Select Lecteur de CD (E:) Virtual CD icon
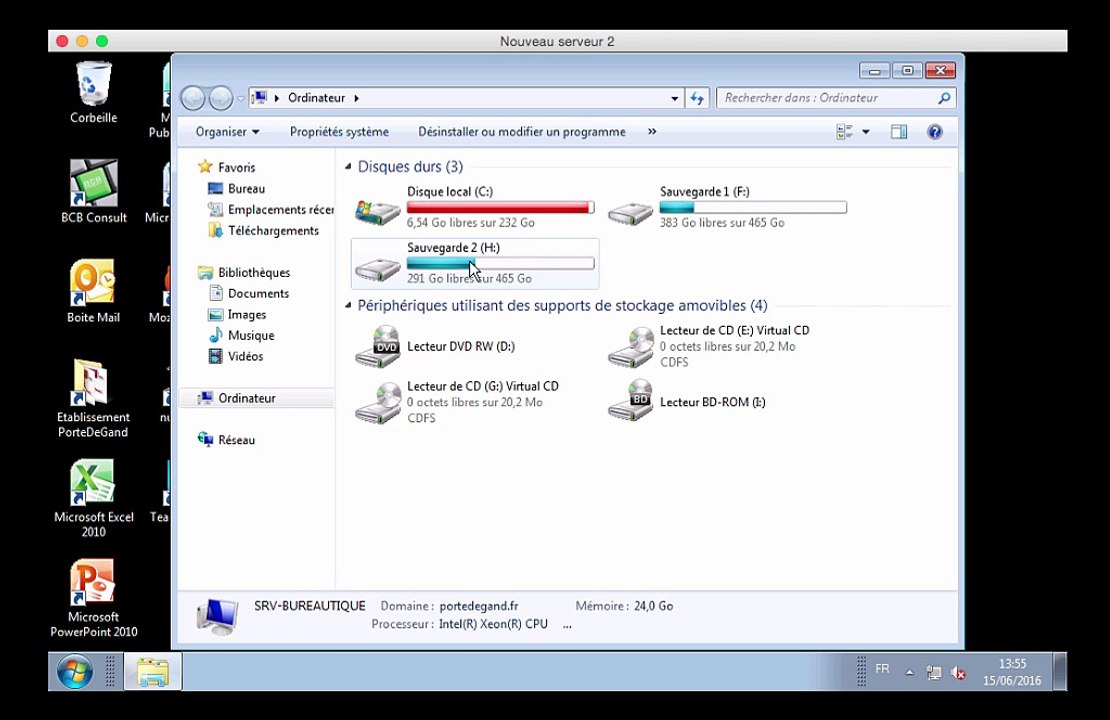1110x720 pixels. [630, 347]
